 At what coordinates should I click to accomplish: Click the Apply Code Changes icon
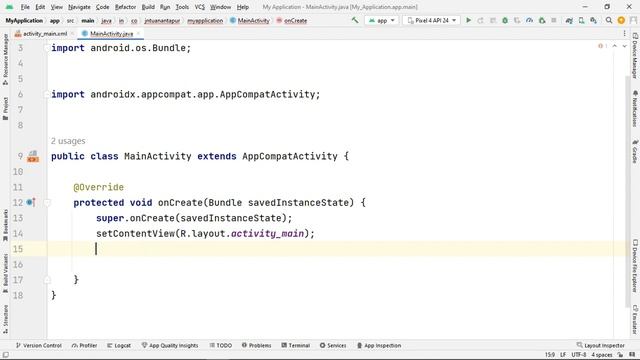493,20
